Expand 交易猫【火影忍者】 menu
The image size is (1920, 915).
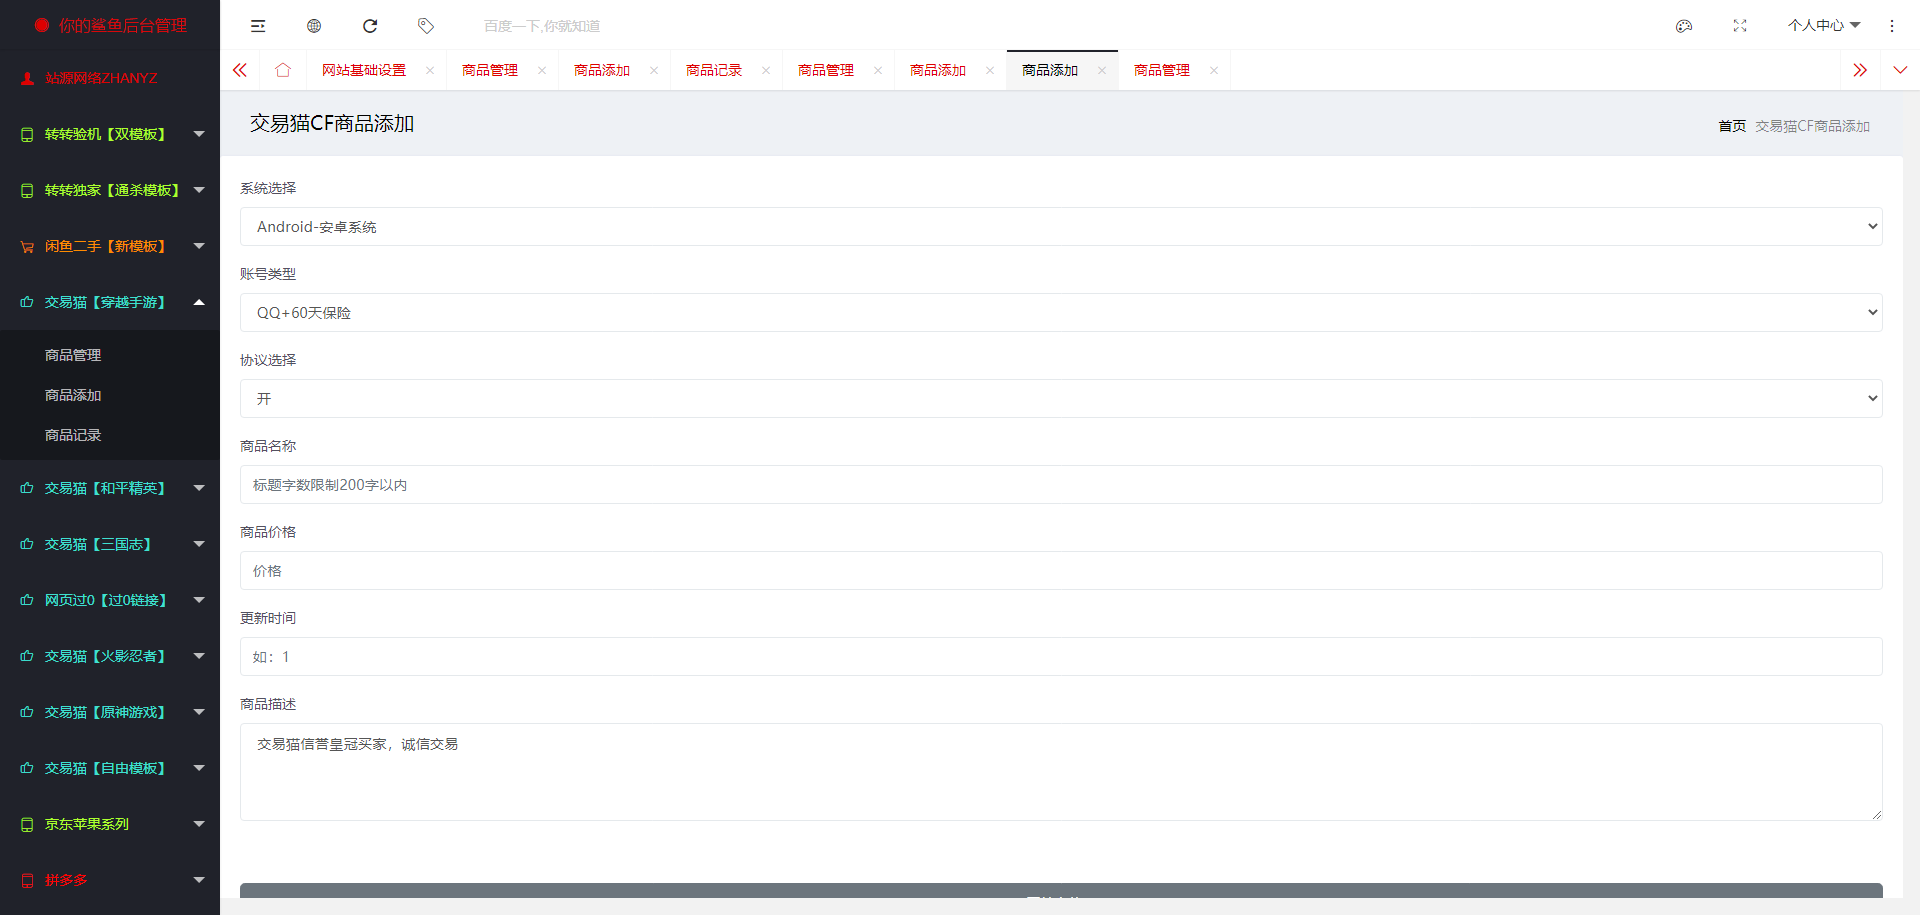(110, 656)
